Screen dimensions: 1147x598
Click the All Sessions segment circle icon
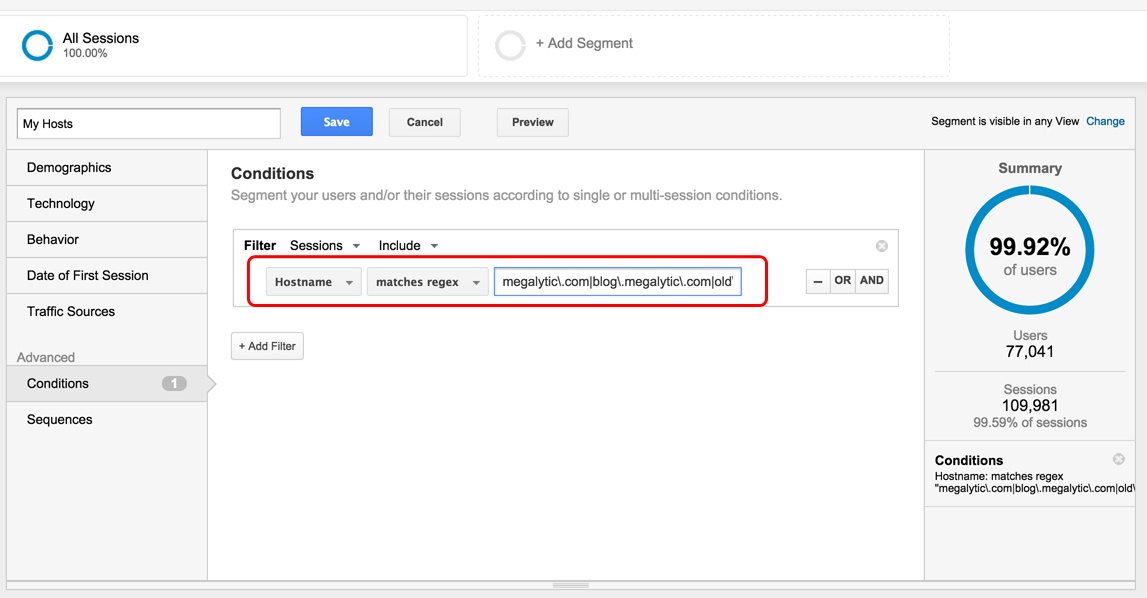[36, 43]
